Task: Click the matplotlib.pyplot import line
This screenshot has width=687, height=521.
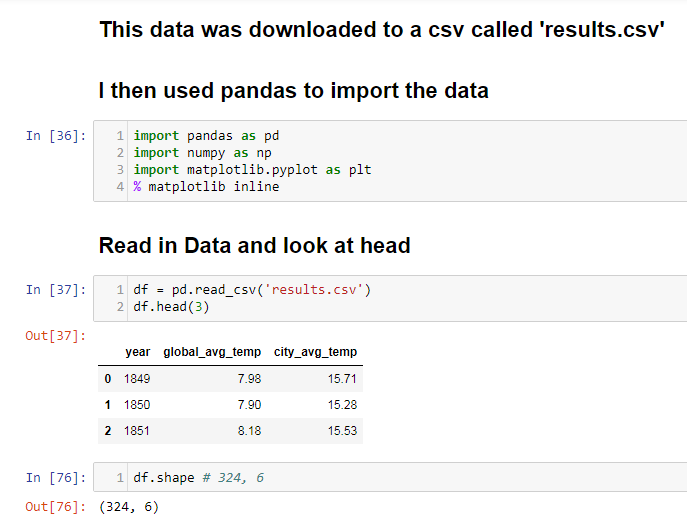Action: 252,170
